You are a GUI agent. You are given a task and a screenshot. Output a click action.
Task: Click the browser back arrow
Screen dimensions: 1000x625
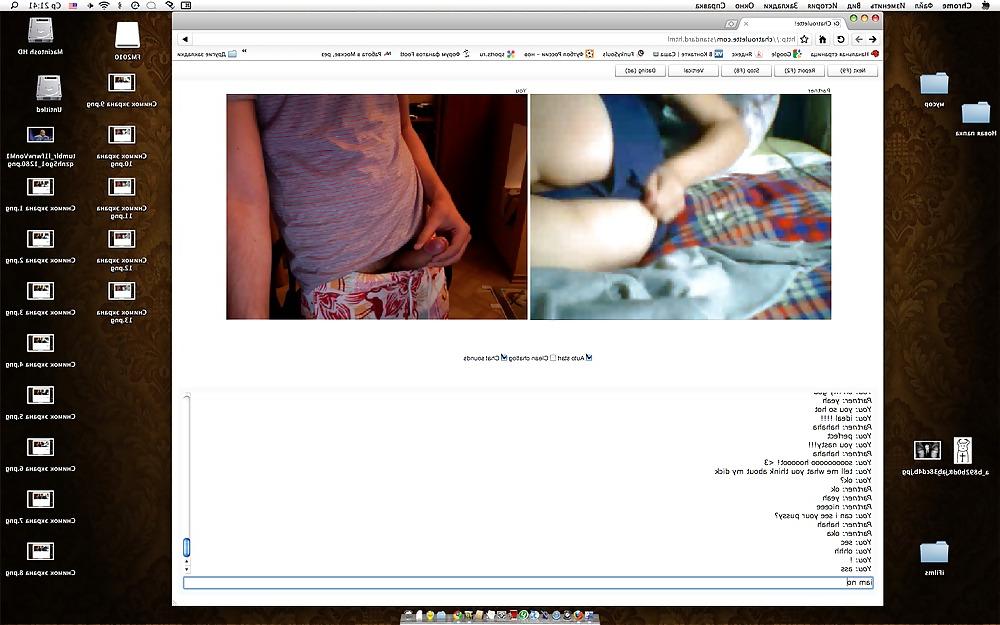(x=872, y=40)
